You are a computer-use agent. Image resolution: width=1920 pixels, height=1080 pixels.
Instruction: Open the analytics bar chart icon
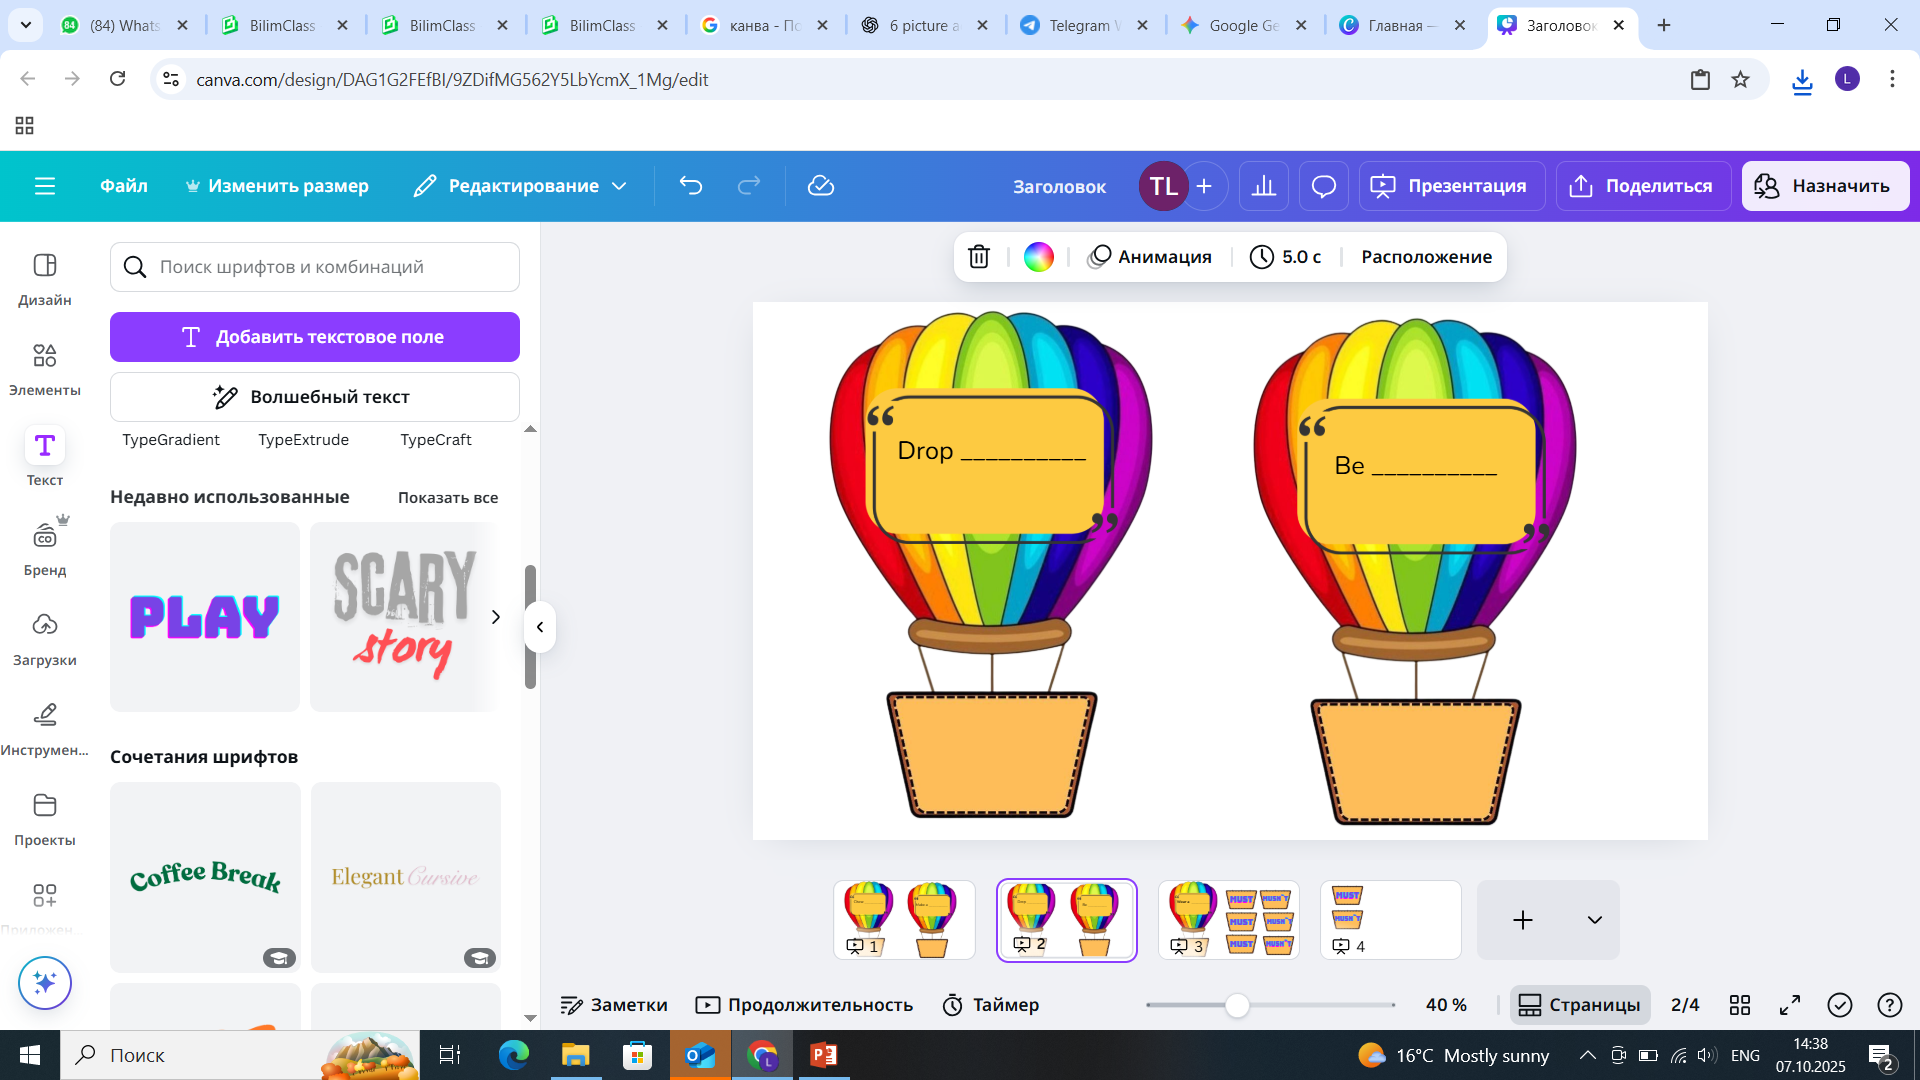pyautogui.click(x=1264, y=186)
